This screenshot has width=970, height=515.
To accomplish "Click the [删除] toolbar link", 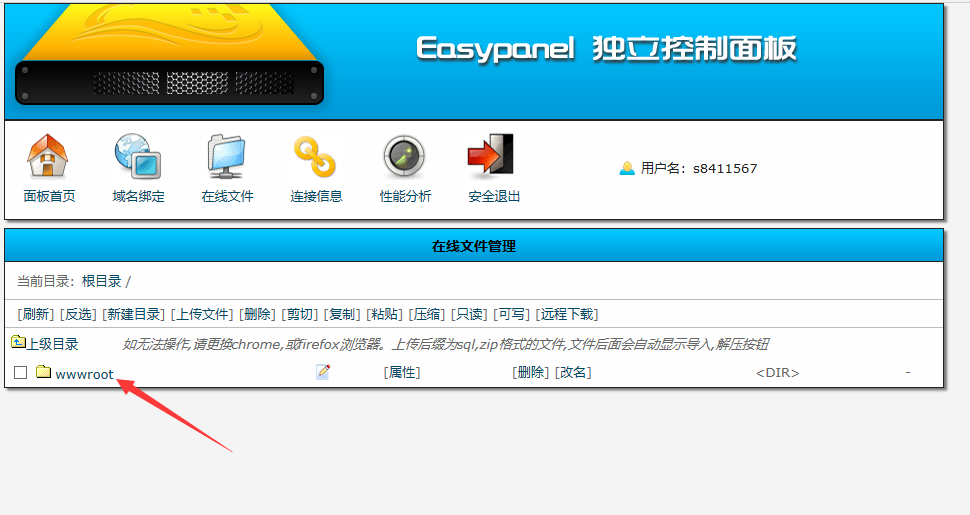I will pos(257,314).
